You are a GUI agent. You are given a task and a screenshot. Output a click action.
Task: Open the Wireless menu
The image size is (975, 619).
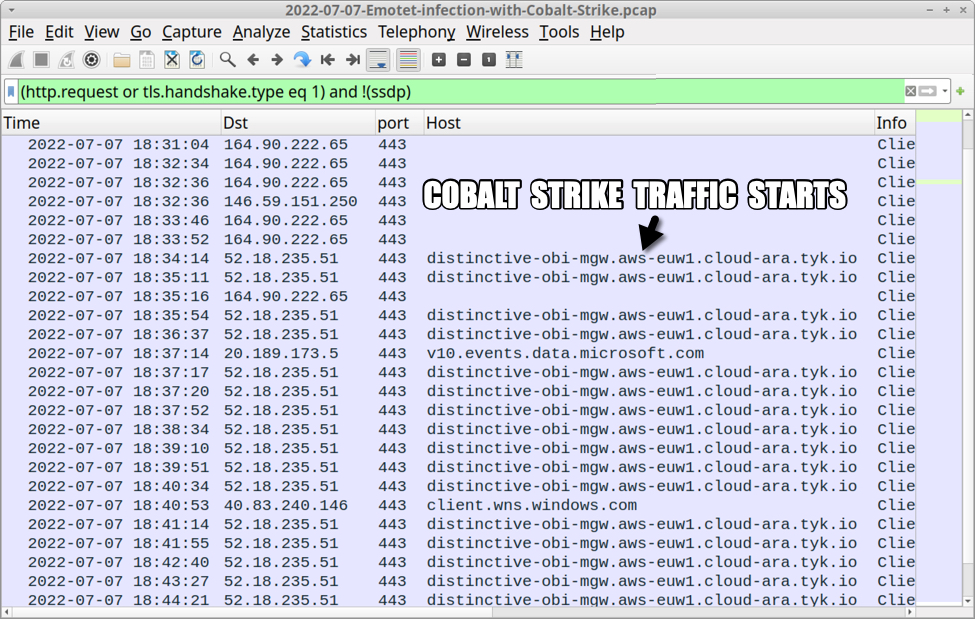click(x=497, y=32)
